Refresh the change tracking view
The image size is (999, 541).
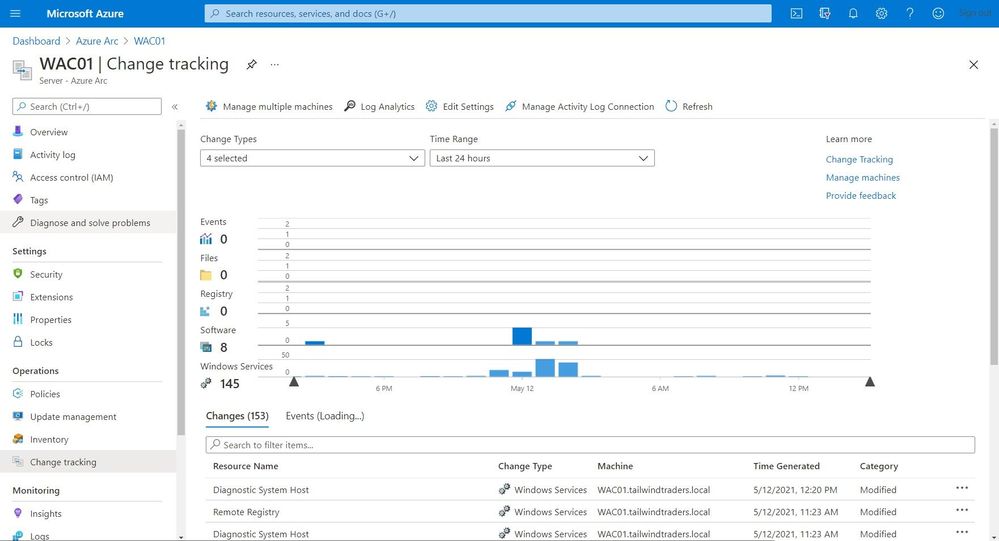point(689,106)
